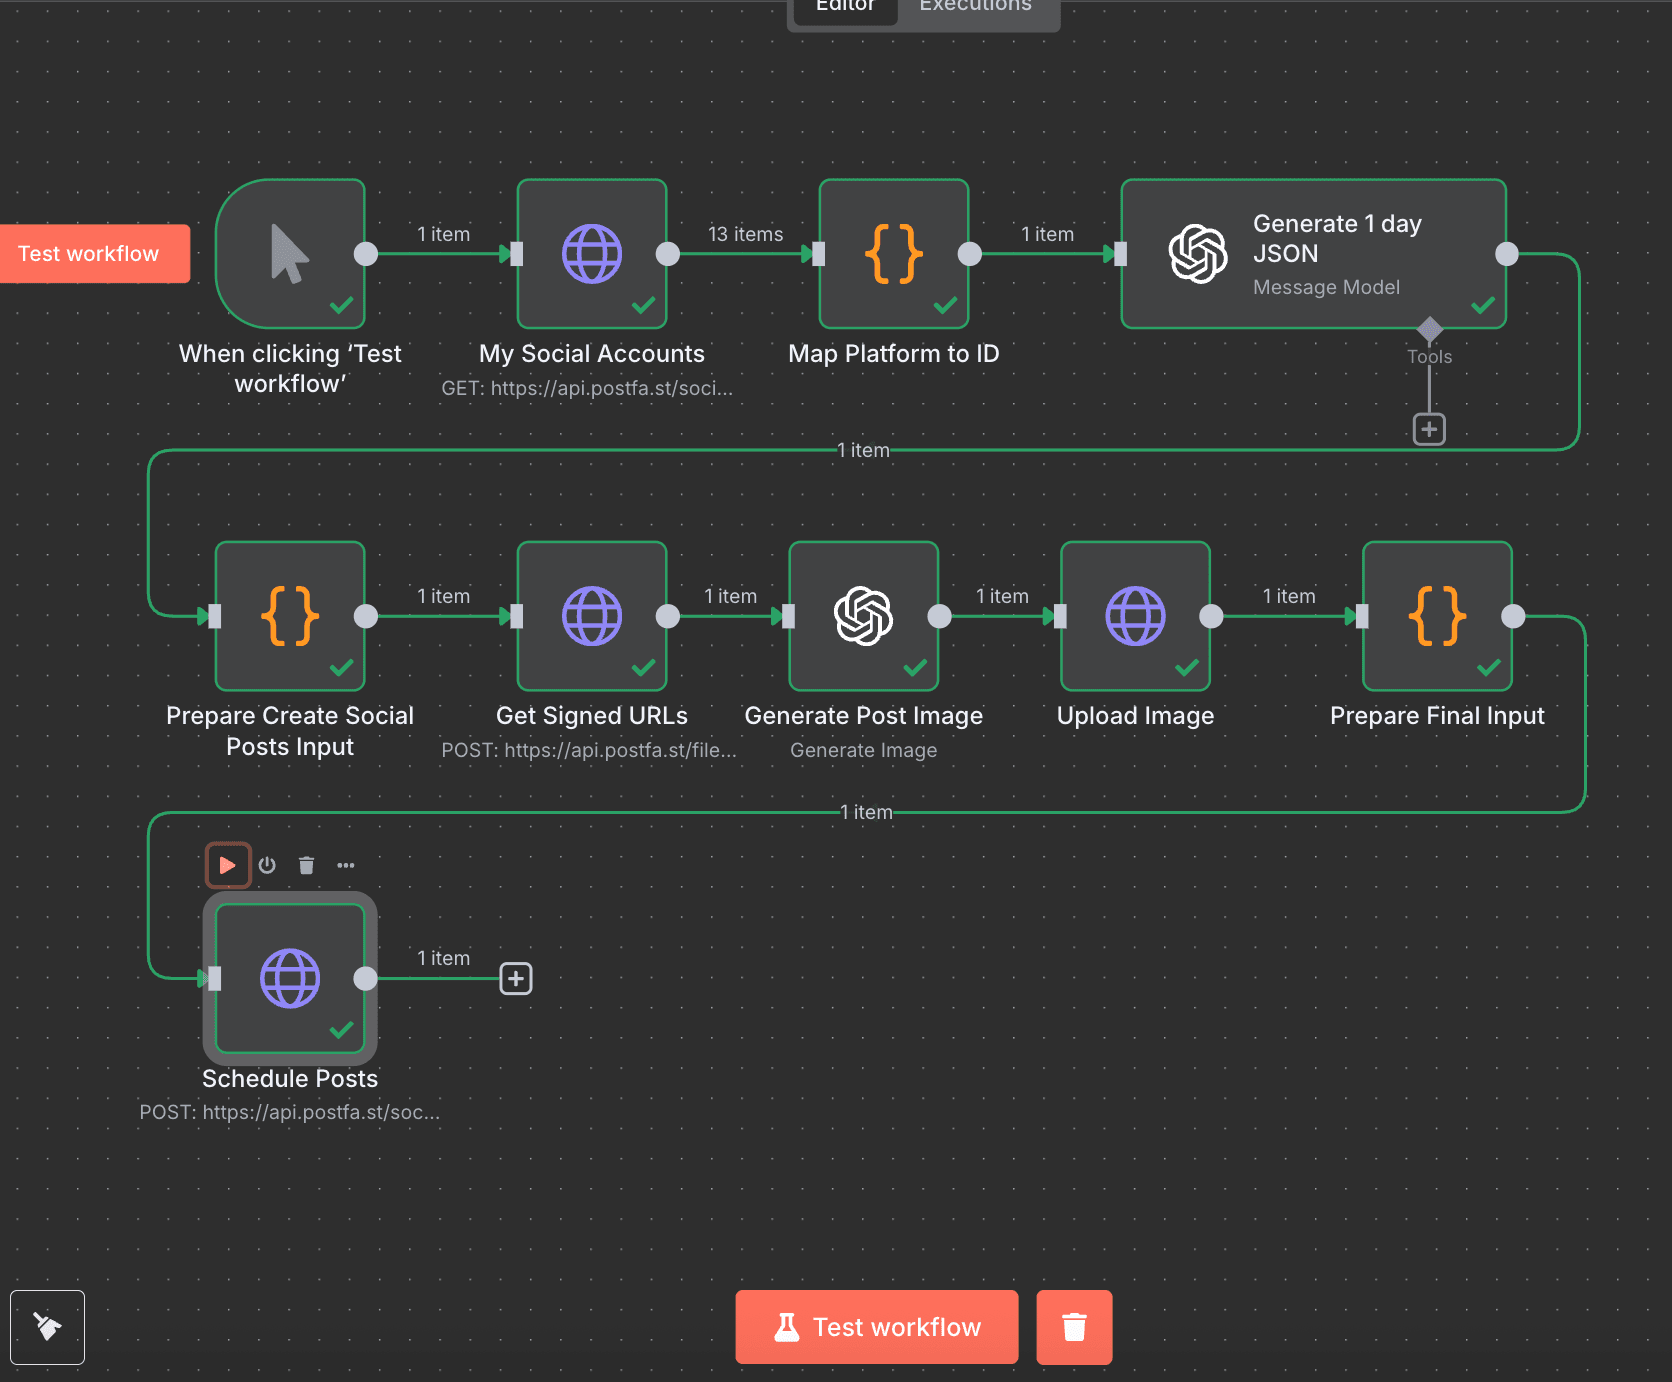Open the My Social Accounts HTTP node
1672x1382 pixels.
[592, 254]
